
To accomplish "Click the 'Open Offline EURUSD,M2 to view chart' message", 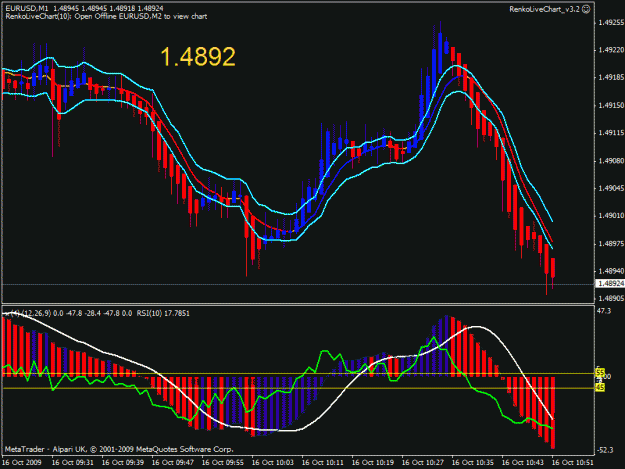I will pyautogui.click(x=141, y=16).
